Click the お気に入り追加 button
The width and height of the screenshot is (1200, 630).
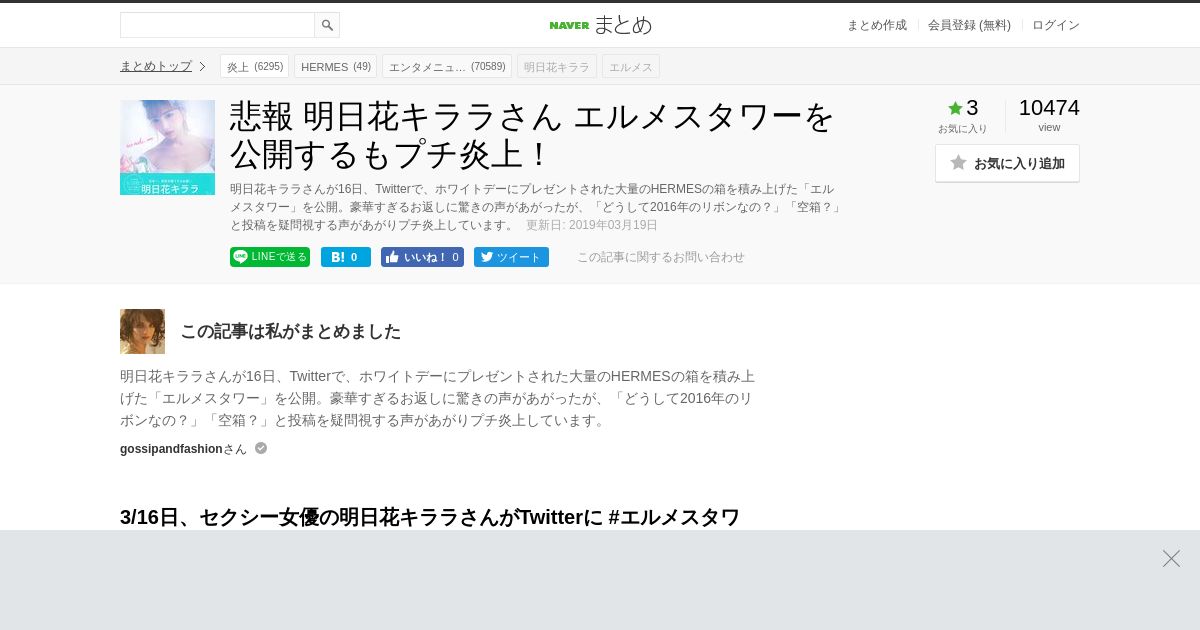click(1007, 163)
